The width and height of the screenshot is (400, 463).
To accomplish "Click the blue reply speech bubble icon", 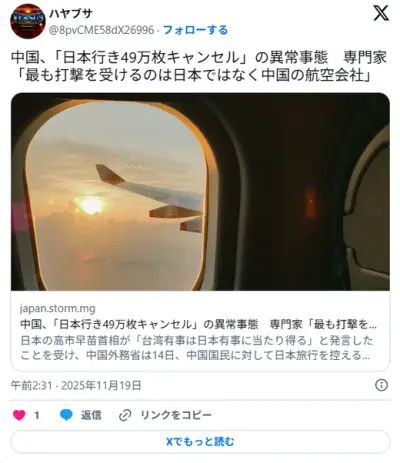I will click(x=66, y=415).
